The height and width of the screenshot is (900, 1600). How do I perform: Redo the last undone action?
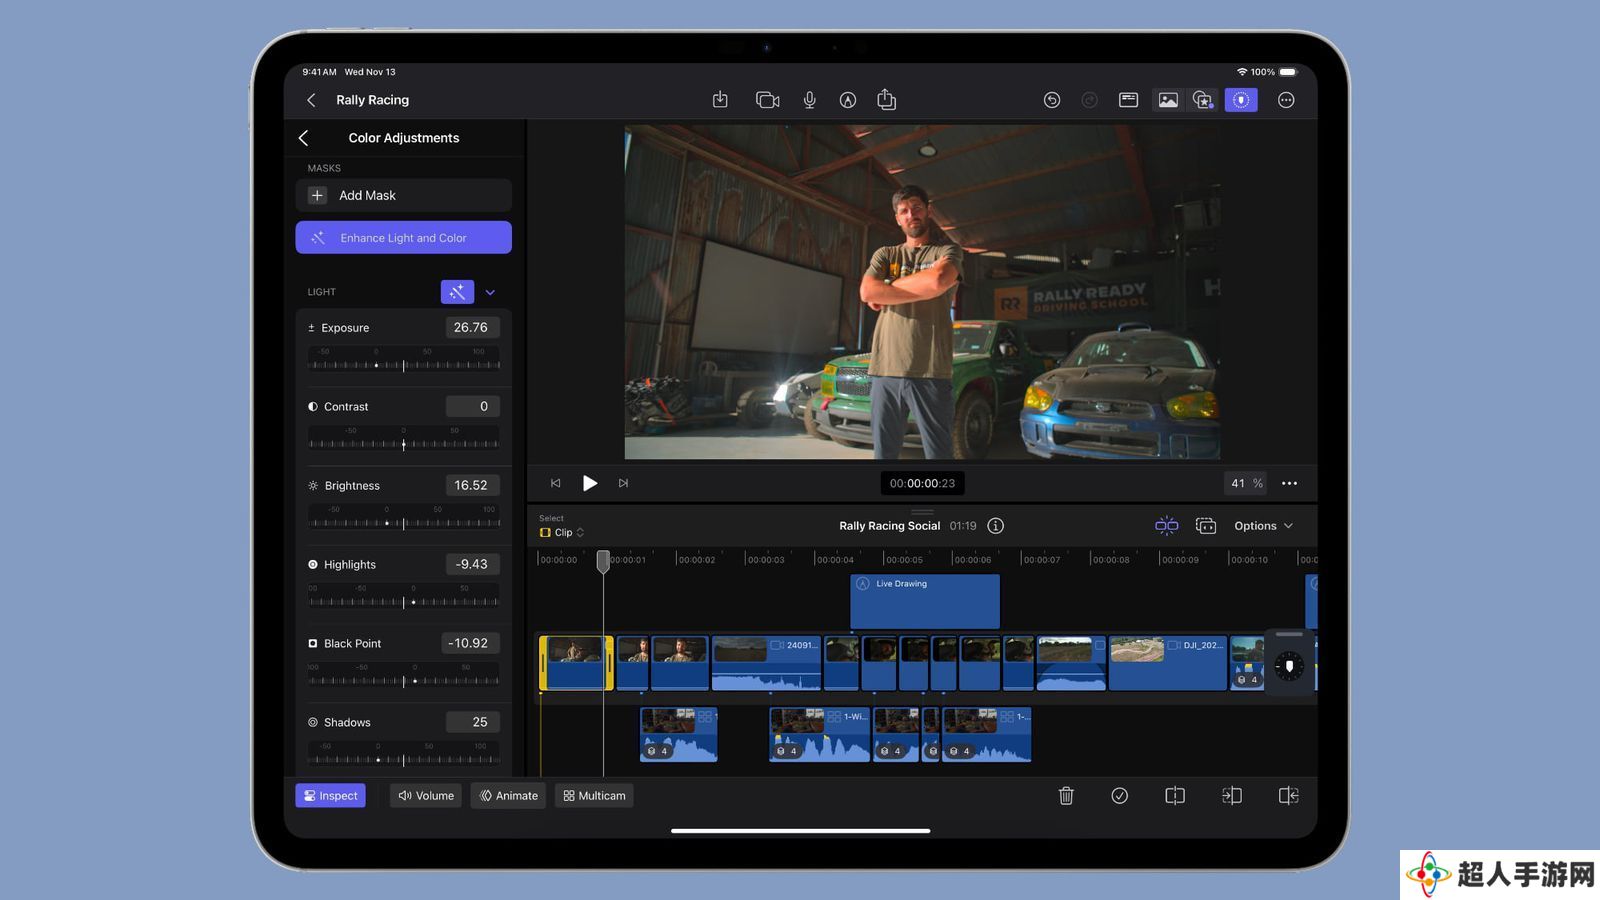point(1090,100)
